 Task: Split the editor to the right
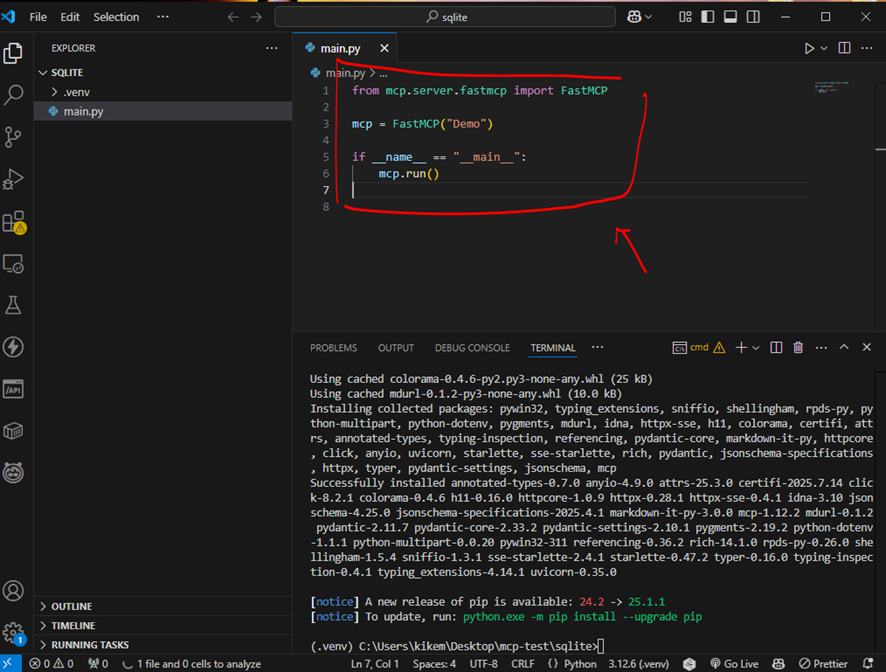coord(844,48)
